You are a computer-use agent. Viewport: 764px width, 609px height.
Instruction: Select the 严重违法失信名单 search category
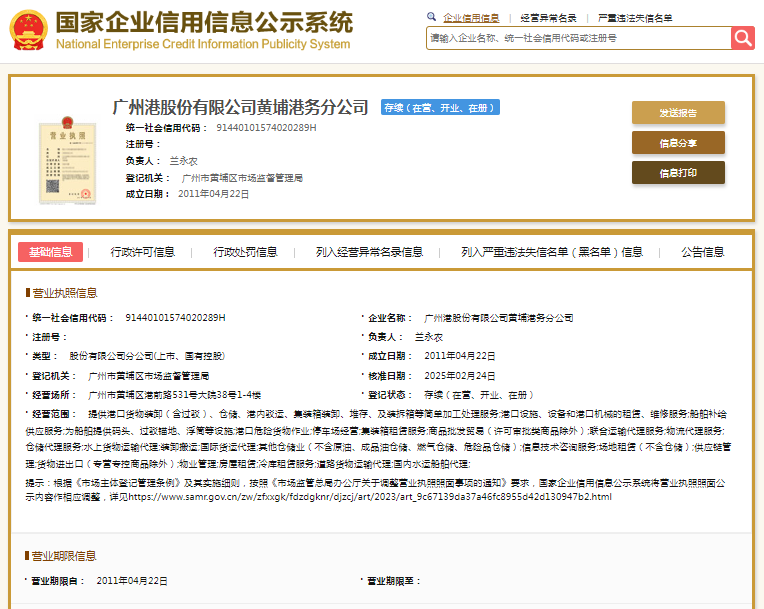tap(635, 18)
